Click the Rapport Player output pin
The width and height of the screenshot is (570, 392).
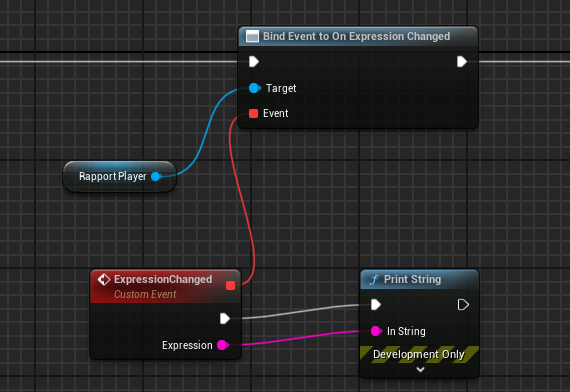[156, 176]
